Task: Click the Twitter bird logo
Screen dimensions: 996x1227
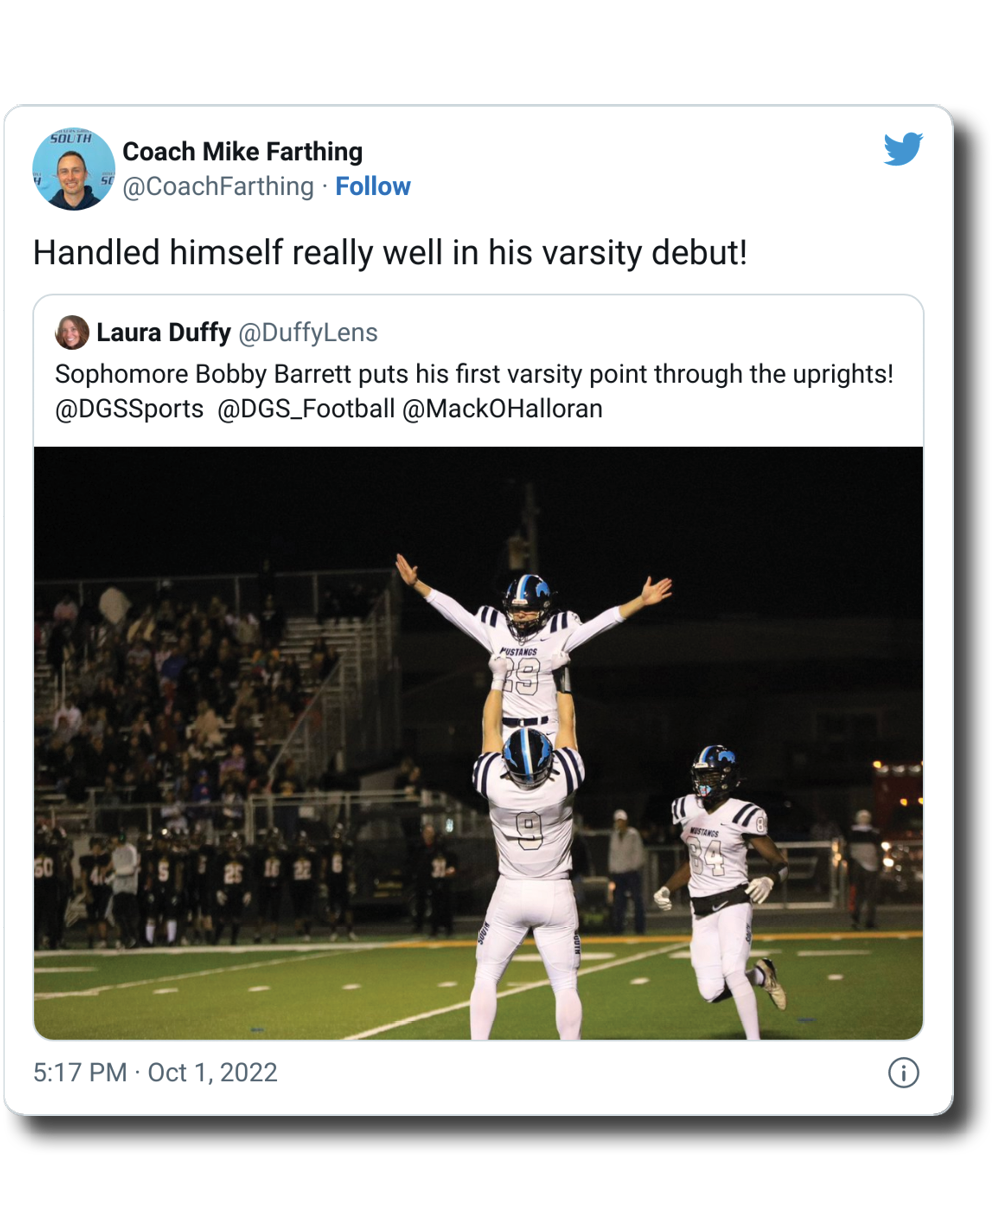Action: 902,150
